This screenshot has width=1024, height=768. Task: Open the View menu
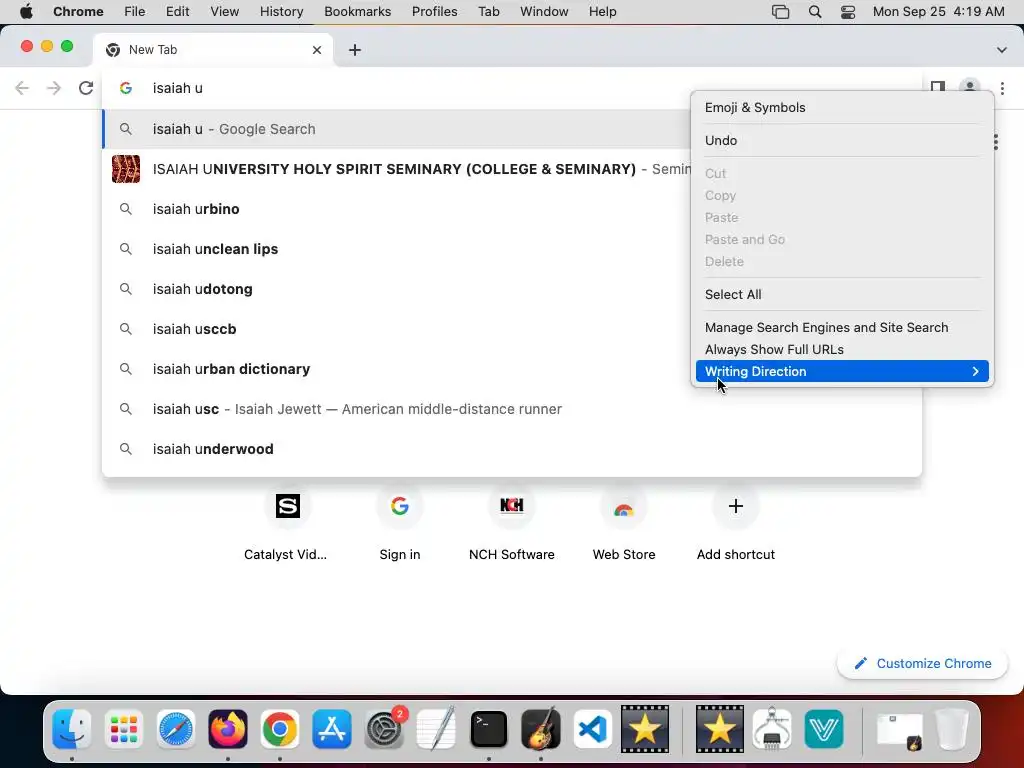225,12
